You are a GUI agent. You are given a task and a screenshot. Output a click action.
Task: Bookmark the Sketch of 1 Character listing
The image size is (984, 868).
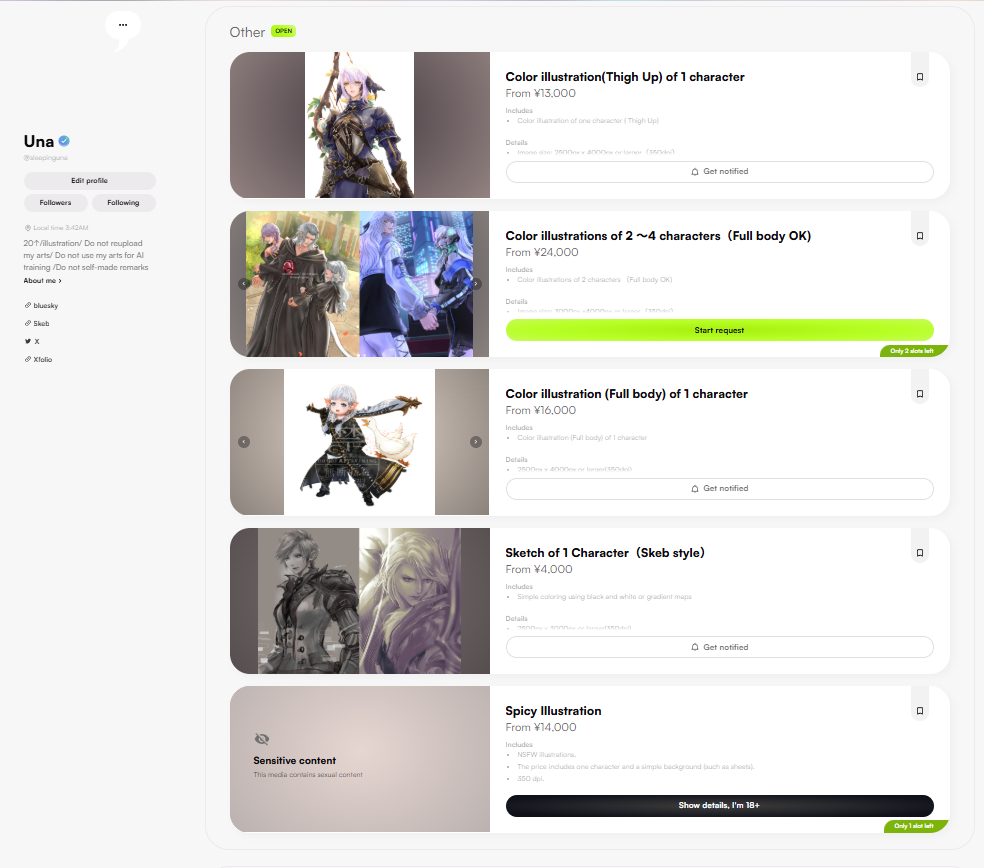[919, 553]
